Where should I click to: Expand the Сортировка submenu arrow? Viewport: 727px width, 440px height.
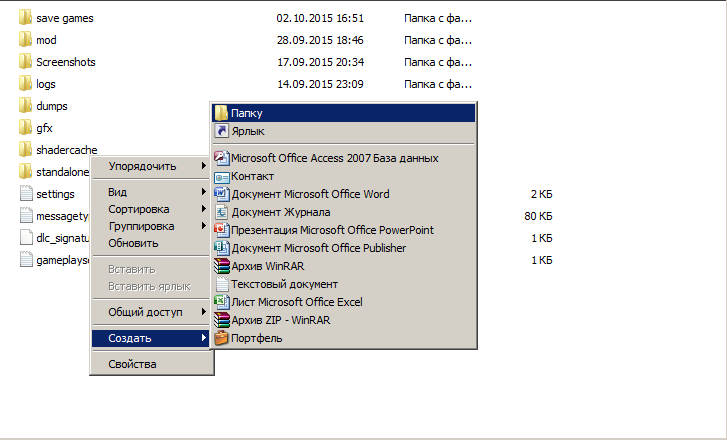click(204, 209)
